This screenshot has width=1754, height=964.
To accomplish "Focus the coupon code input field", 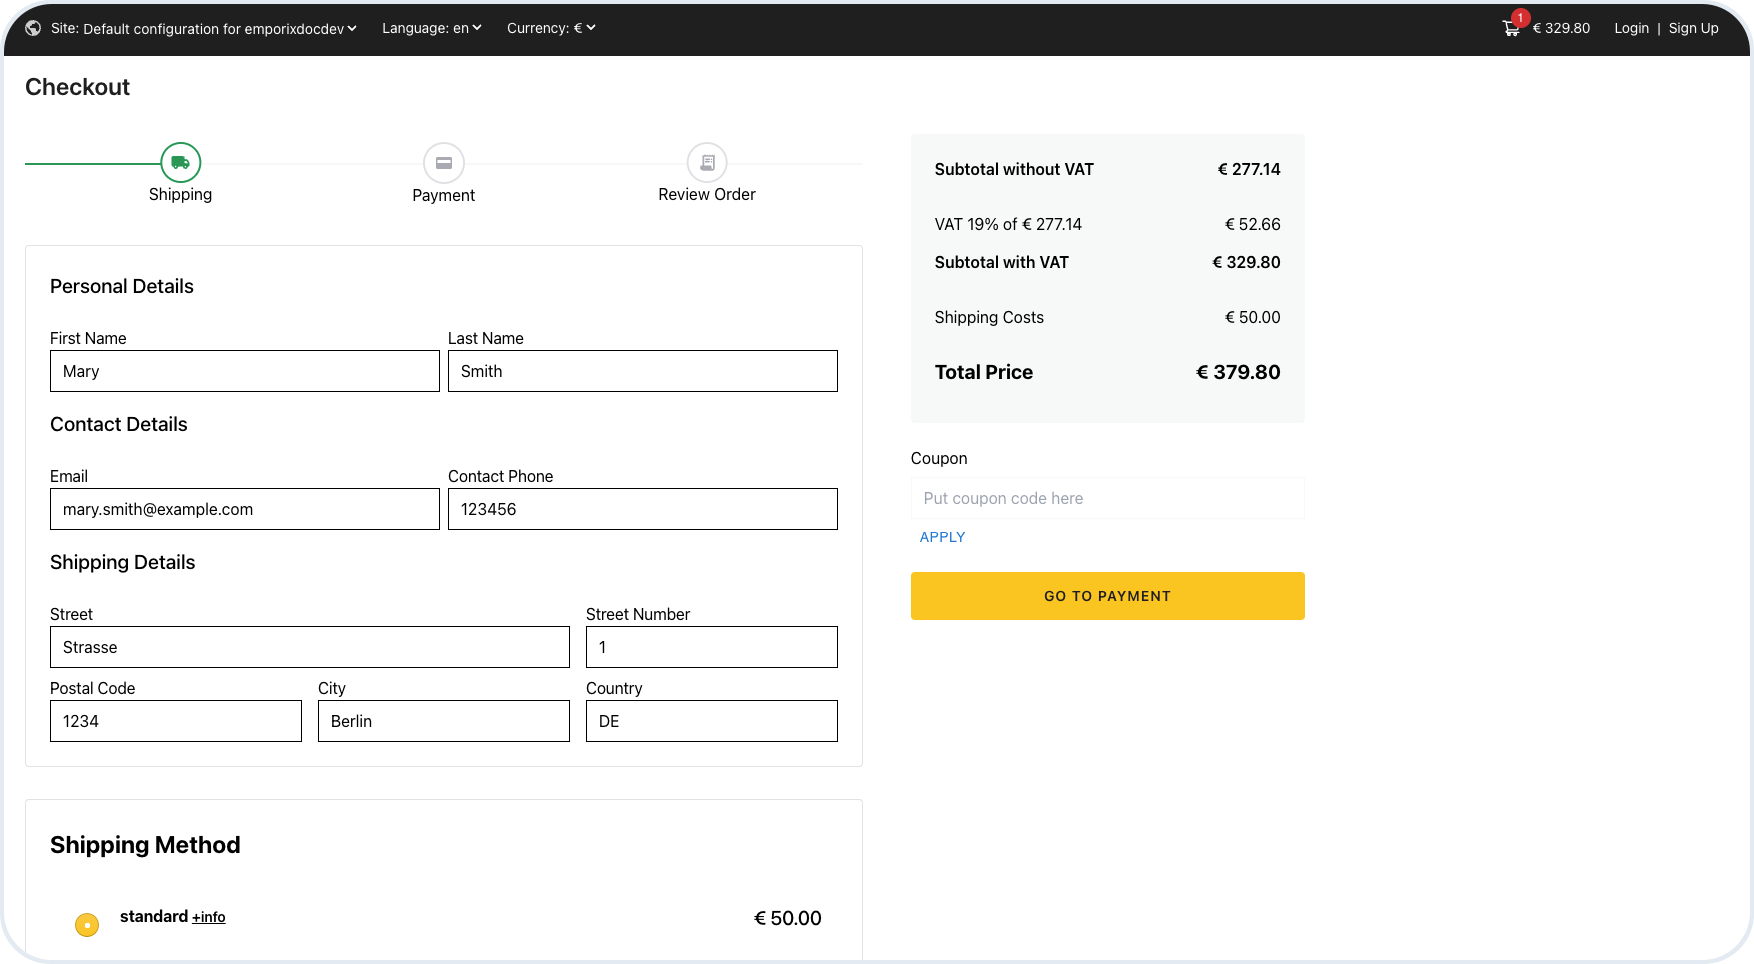I will [x=1107, y=498].
